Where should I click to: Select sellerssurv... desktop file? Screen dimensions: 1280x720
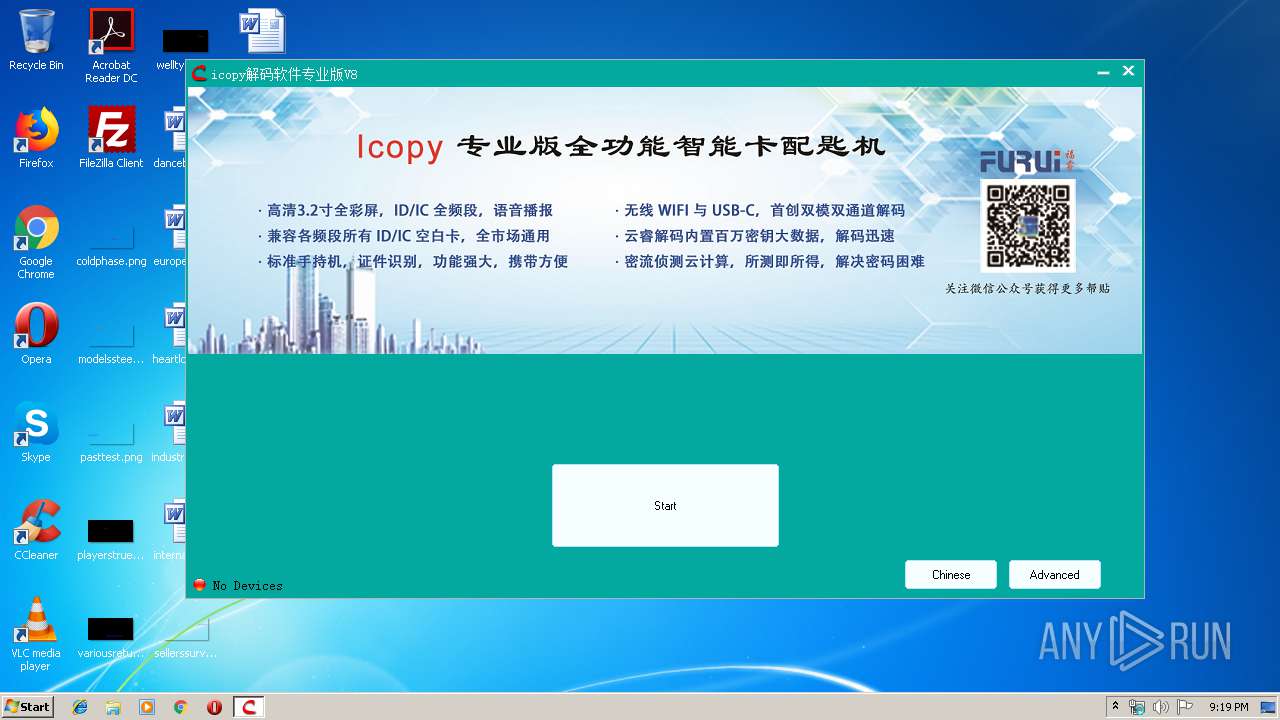point(185,638)
